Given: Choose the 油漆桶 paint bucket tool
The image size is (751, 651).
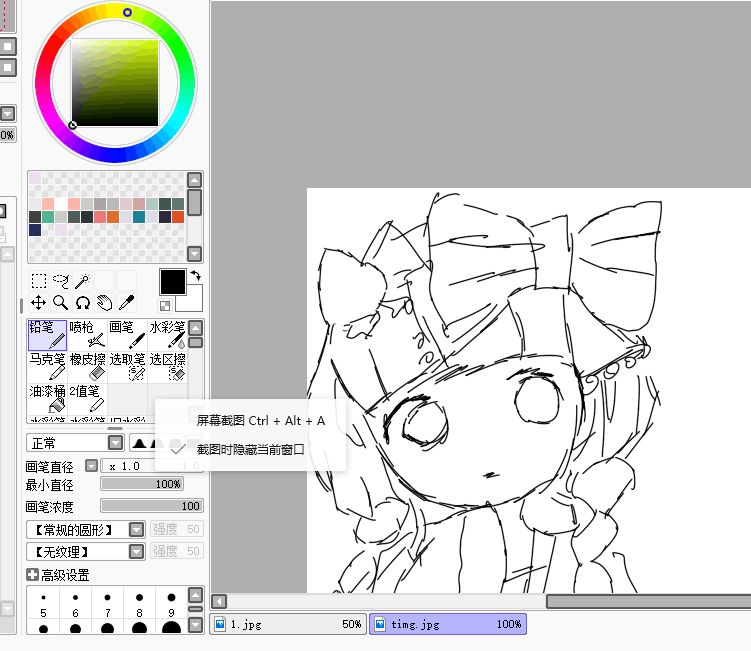Looking at the screenshot, I should pos(47,399).
